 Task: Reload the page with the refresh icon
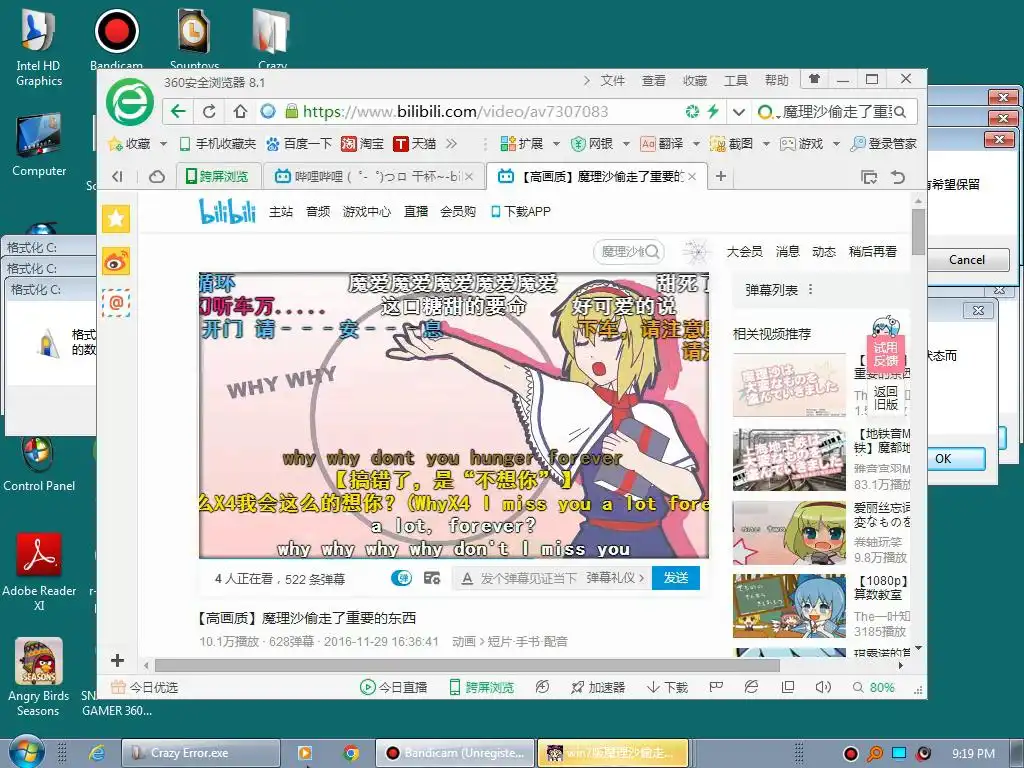(209, 112)
